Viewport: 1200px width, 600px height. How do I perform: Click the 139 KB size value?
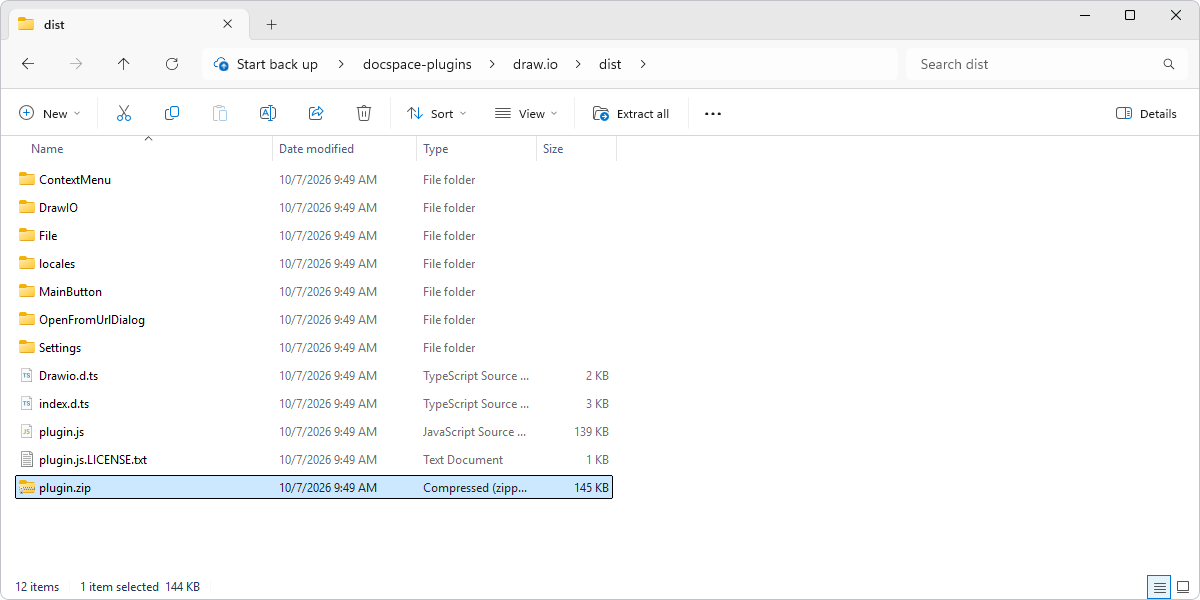589,432
